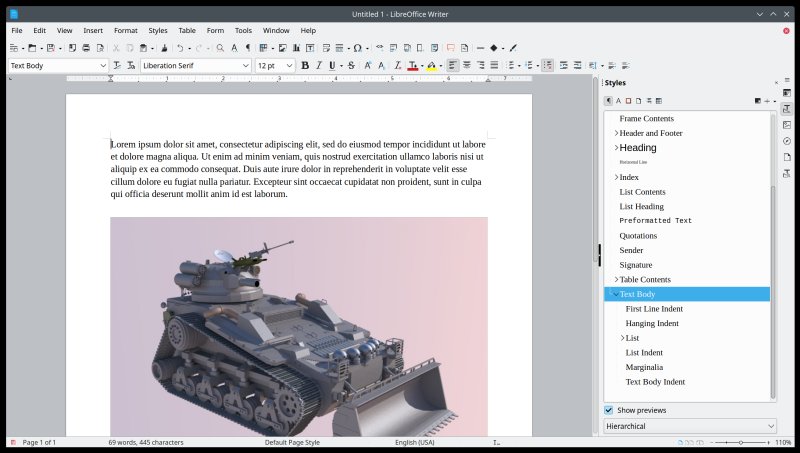Toggle formatting marks pilcrow icon
This screenshot has width=800, height=453.
coord(248,48)
